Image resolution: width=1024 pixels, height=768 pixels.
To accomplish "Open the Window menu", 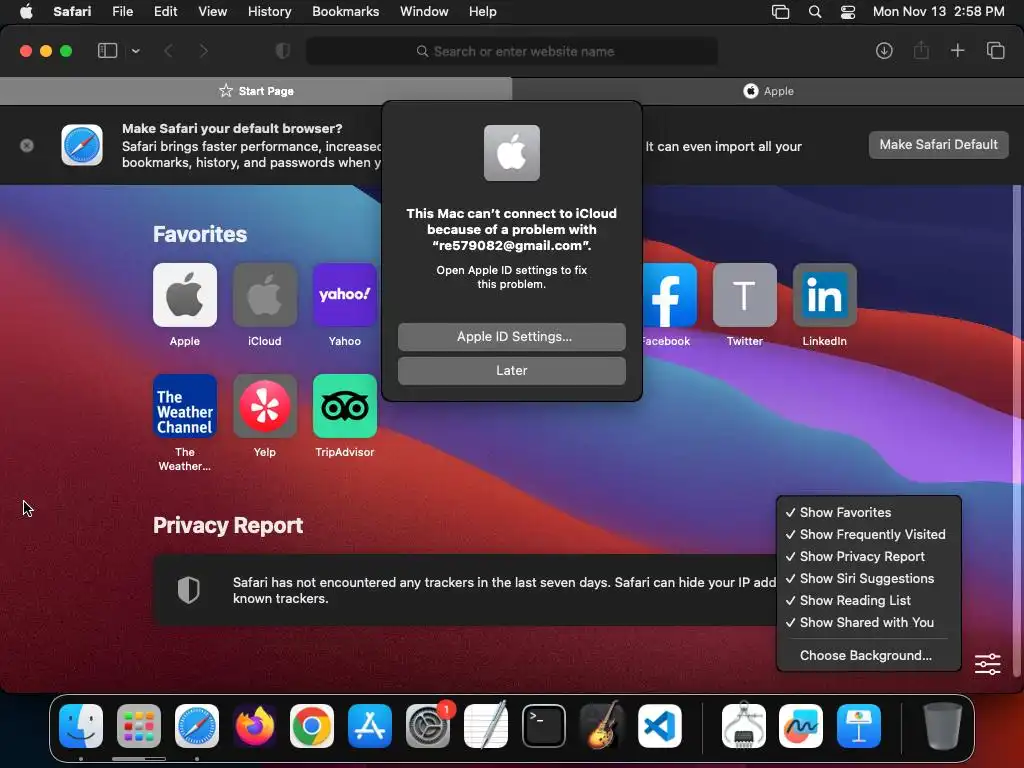I will [x=424, y=11].
